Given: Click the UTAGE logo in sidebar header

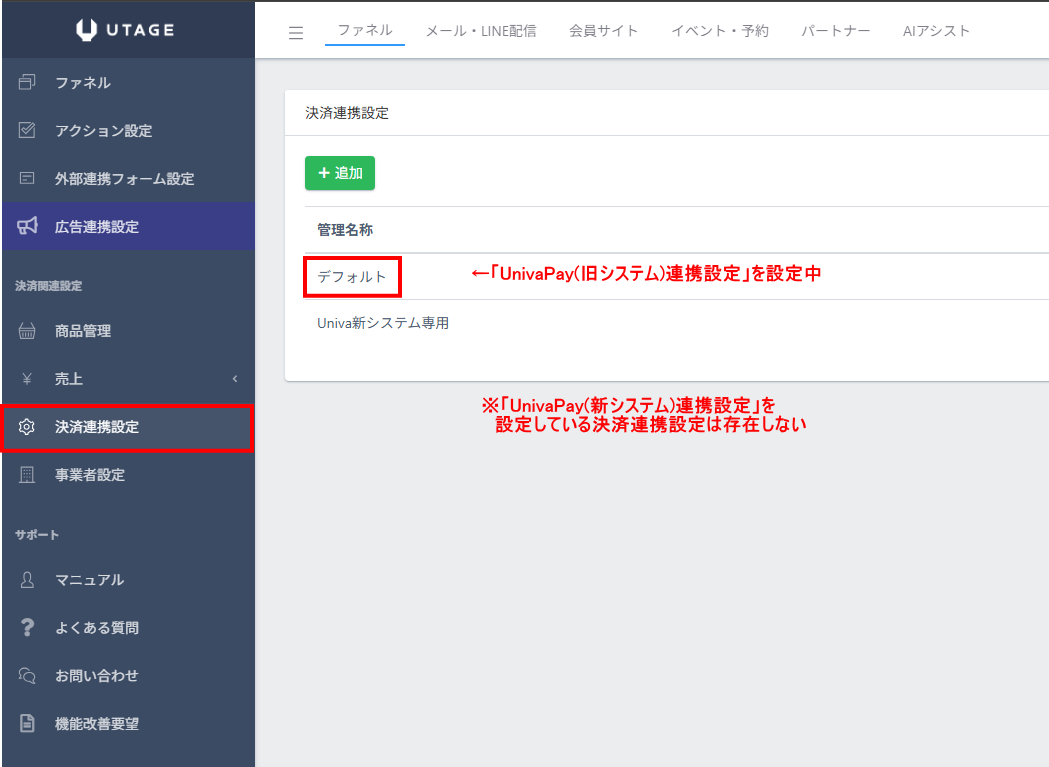Looking at the screenshot, I should pos(126,30).
